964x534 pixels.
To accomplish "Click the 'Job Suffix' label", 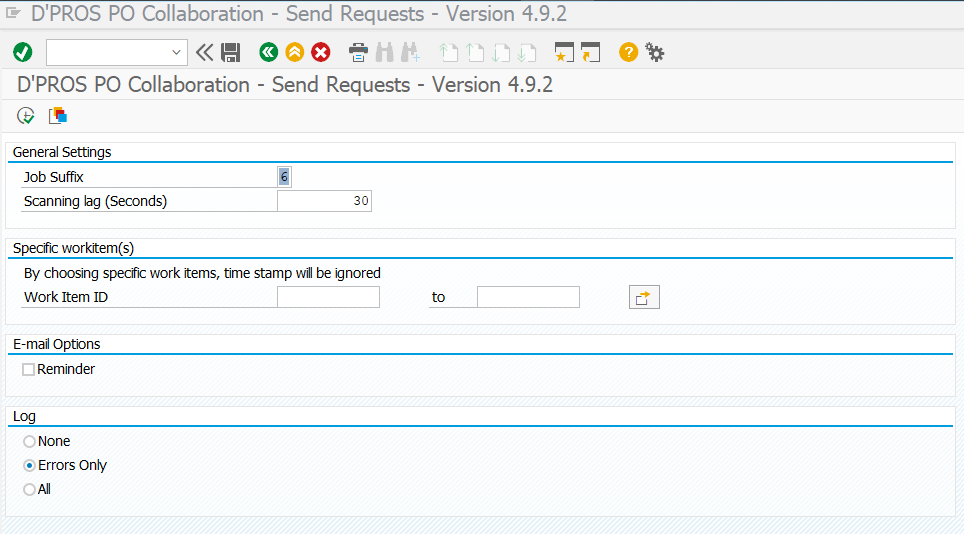I will click(53, 177).
